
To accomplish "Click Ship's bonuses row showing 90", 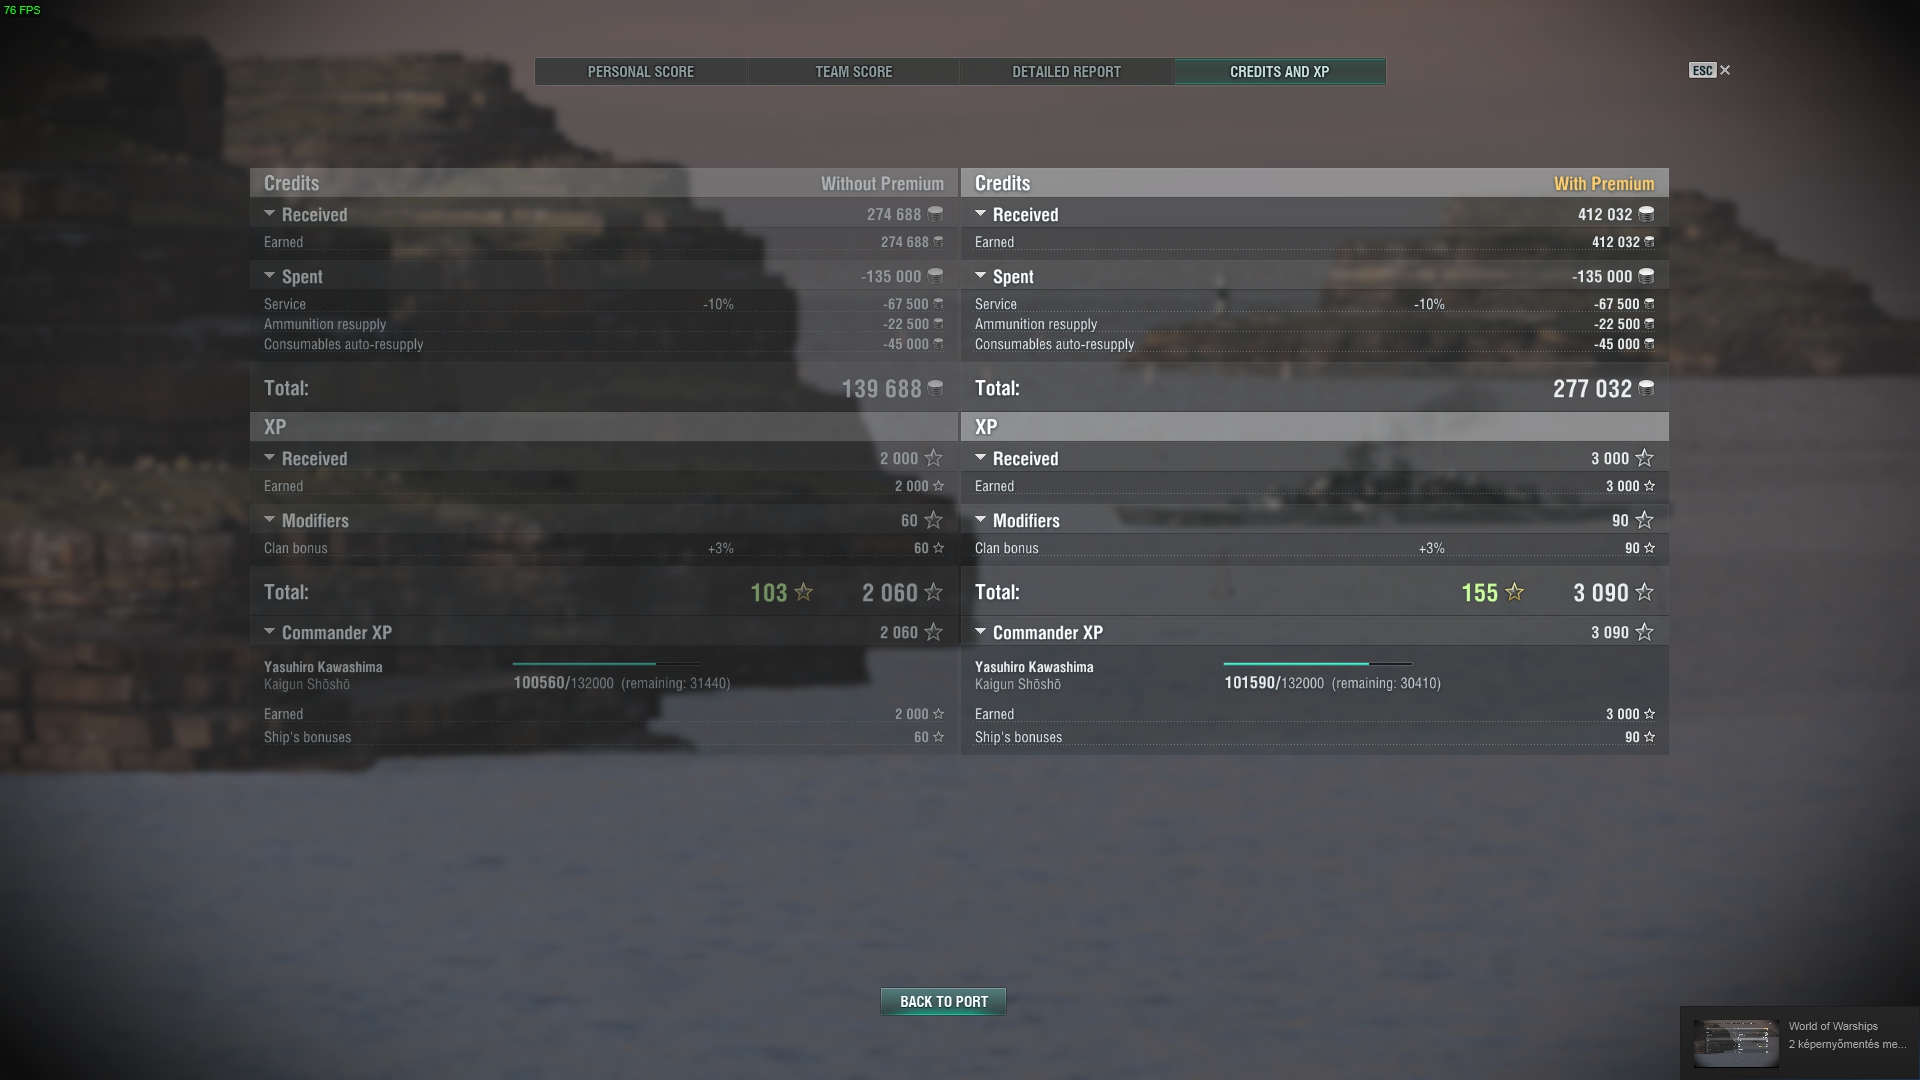I will pos(1314,737).
